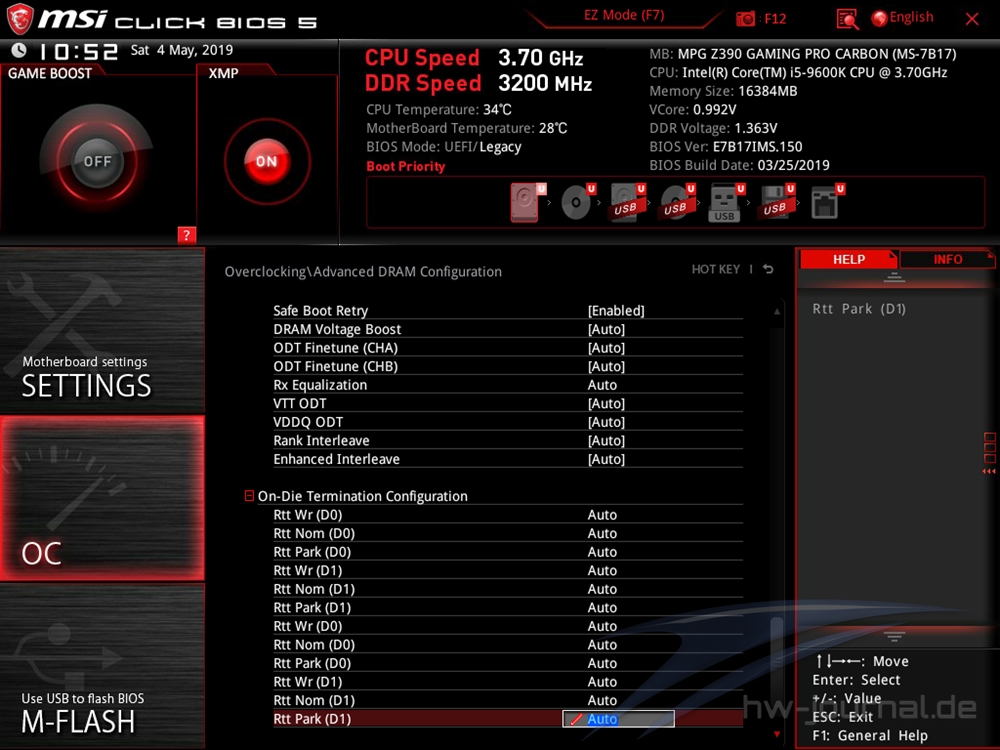Viewport: 1000px width, 750px height.
Task: Click help panel top grip handle
Action: coord(894,277)
